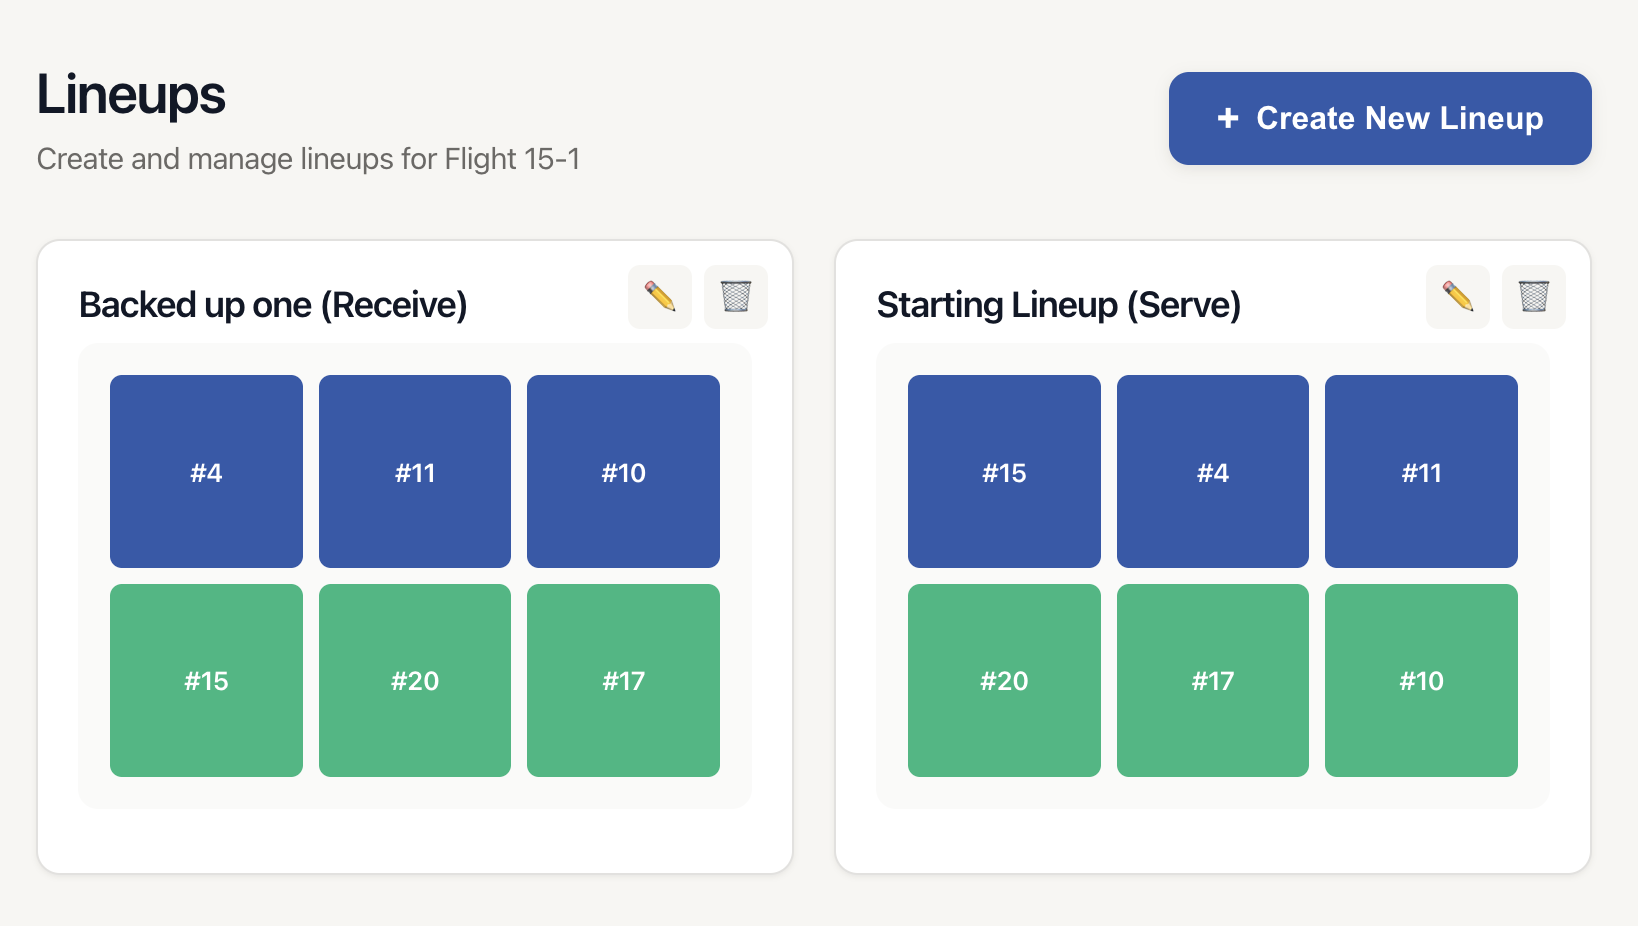Select green tile #20 in Backed up one

point(414,680)
